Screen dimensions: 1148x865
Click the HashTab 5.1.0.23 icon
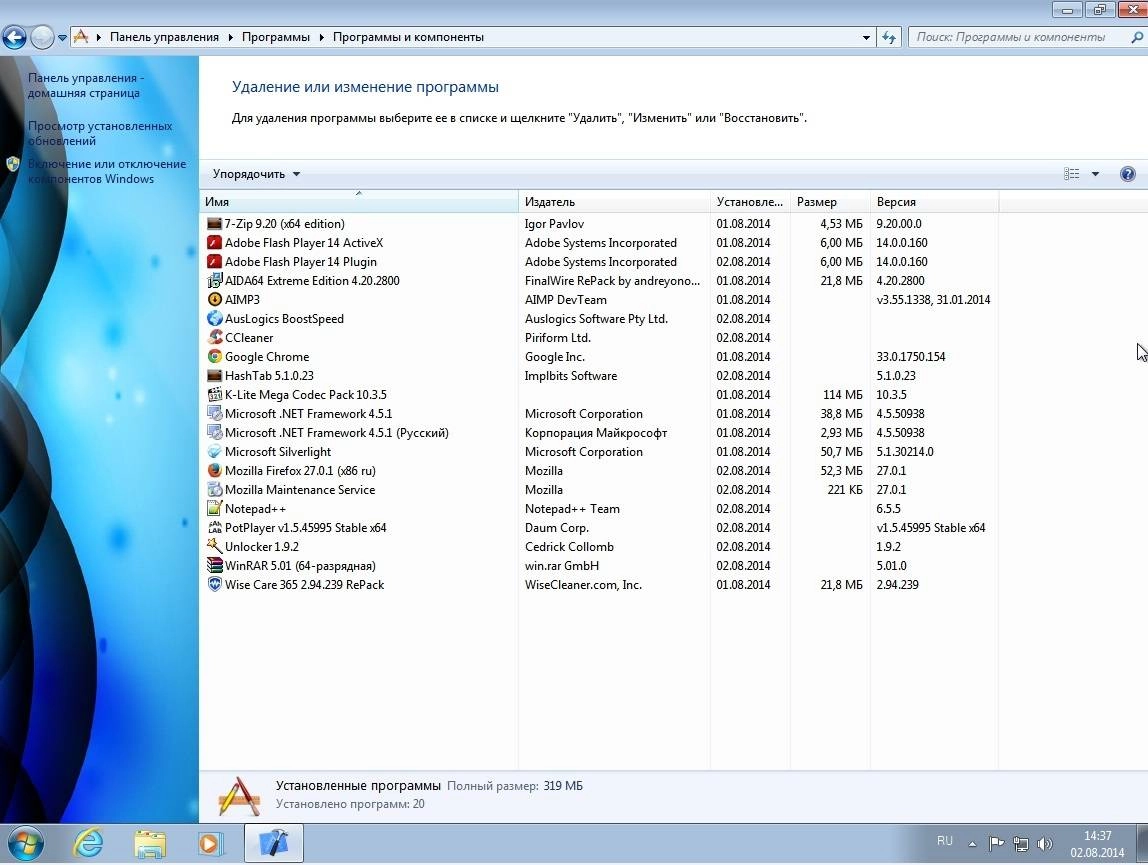point(215,376)
